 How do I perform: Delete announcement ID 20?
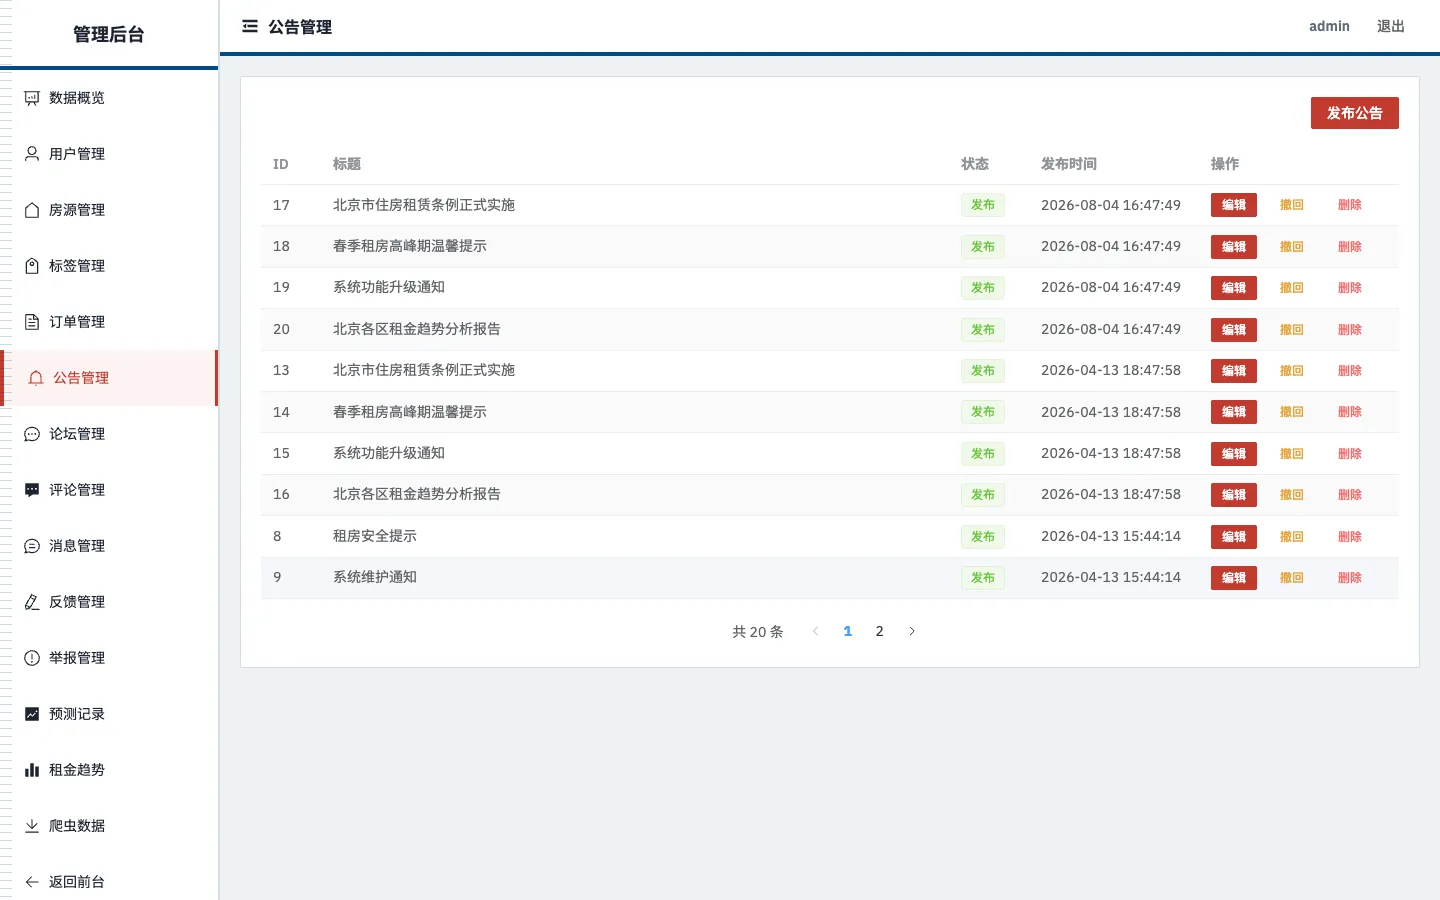point(1350,329)
